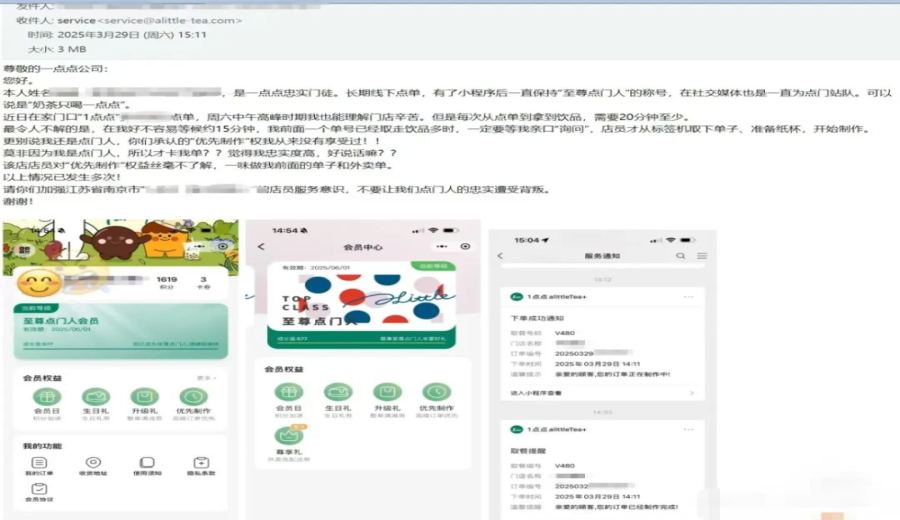
Task: Open 我的订单 icon under 我的功能
Action: (39, 463)
